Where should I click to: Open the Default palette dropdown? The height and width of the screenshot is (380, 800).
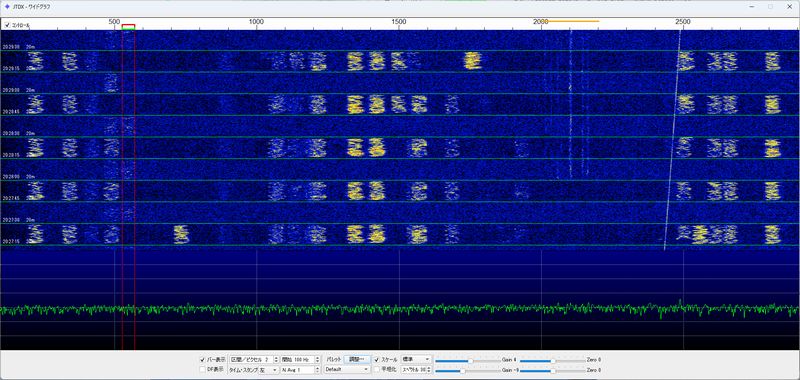[x=347, y=369]
